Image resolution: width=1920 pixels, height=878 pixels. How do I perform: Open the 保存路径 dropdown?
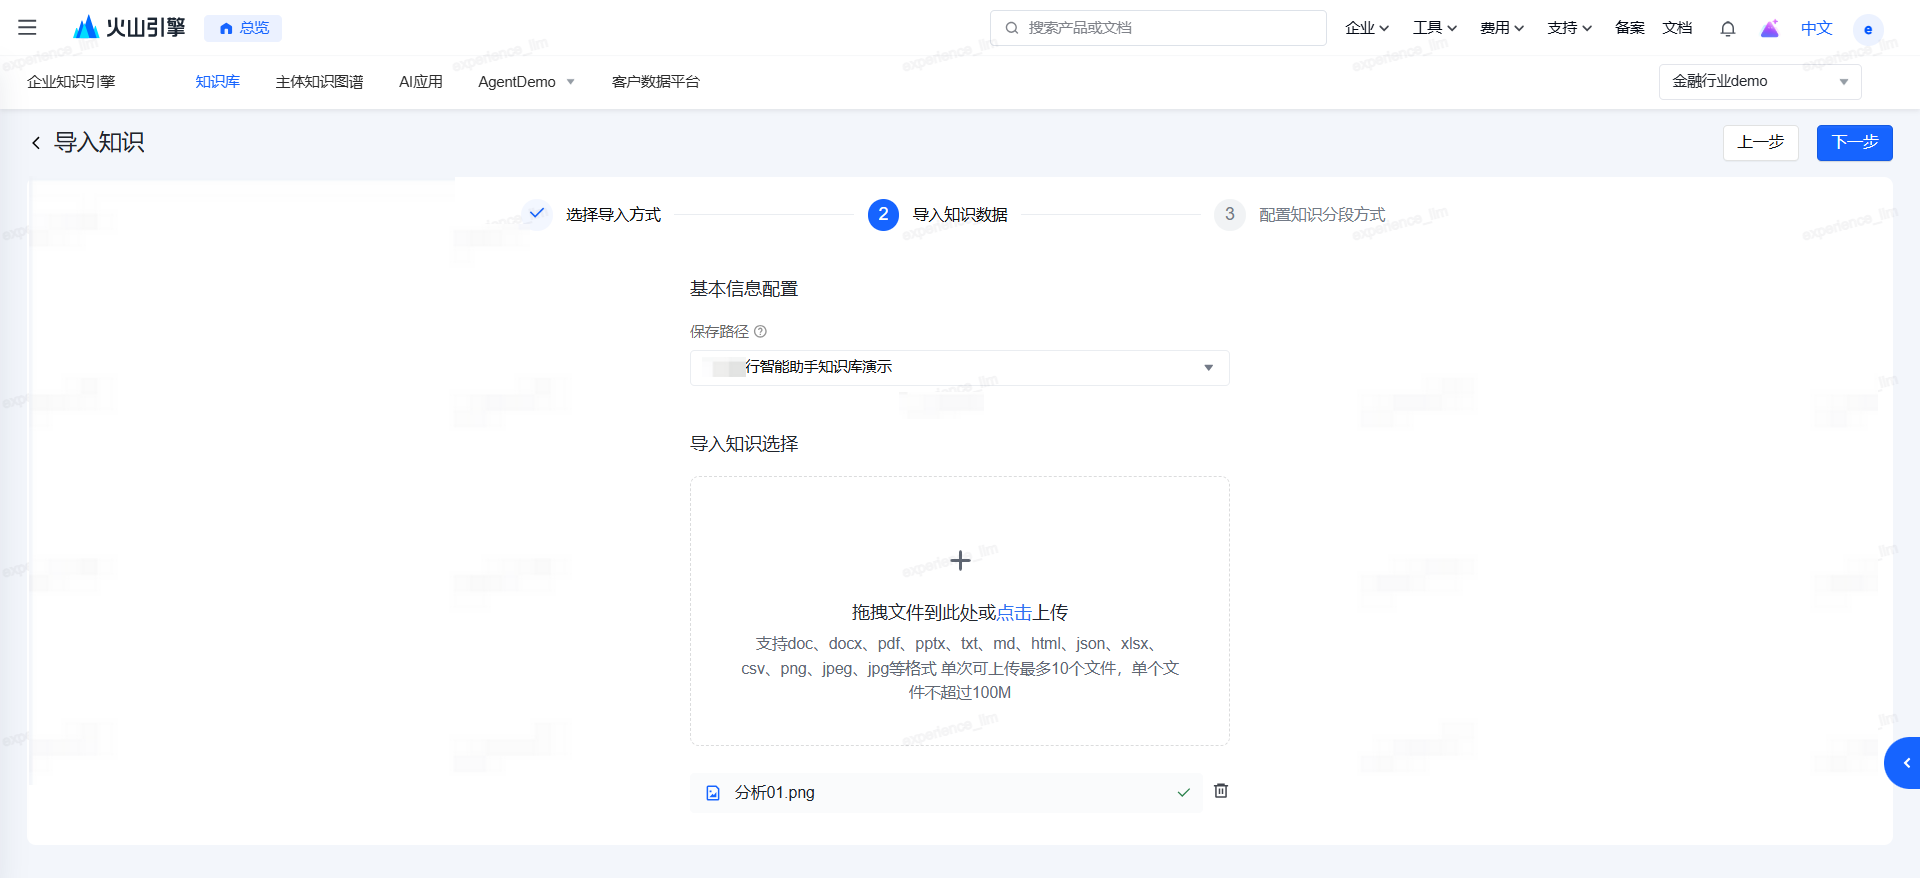coord(960,368)
